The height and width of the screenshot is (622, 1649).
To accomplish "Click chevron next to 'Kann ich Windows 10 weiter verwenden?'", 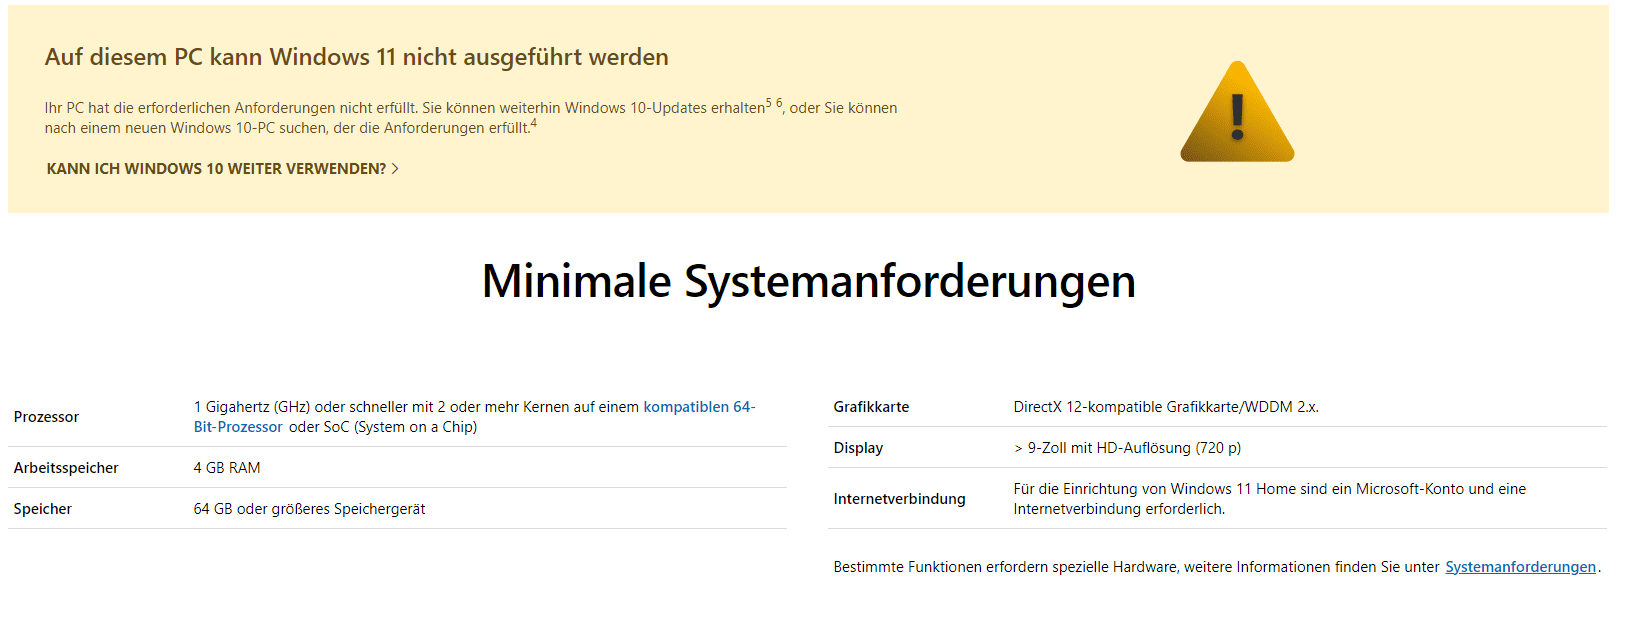I will click(x=395, y=169).
